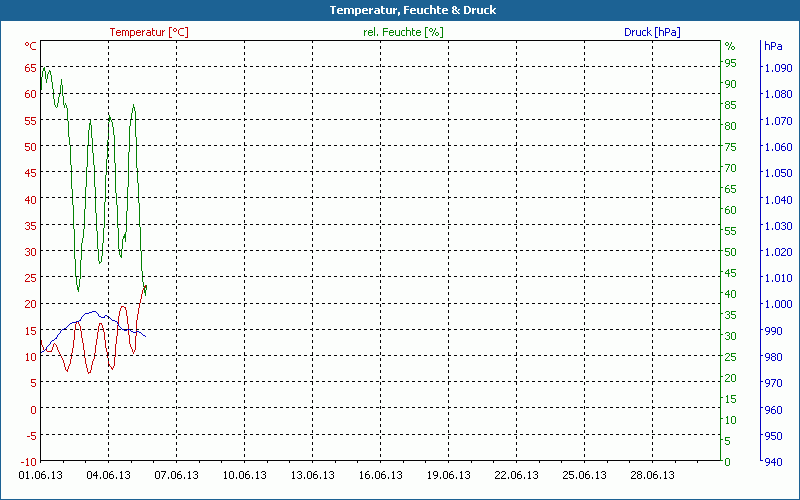Image resolution: width=800 pixels, height=500 pixels.
Task: Click the green humidity axis value '50'
Action: [731, 252]
